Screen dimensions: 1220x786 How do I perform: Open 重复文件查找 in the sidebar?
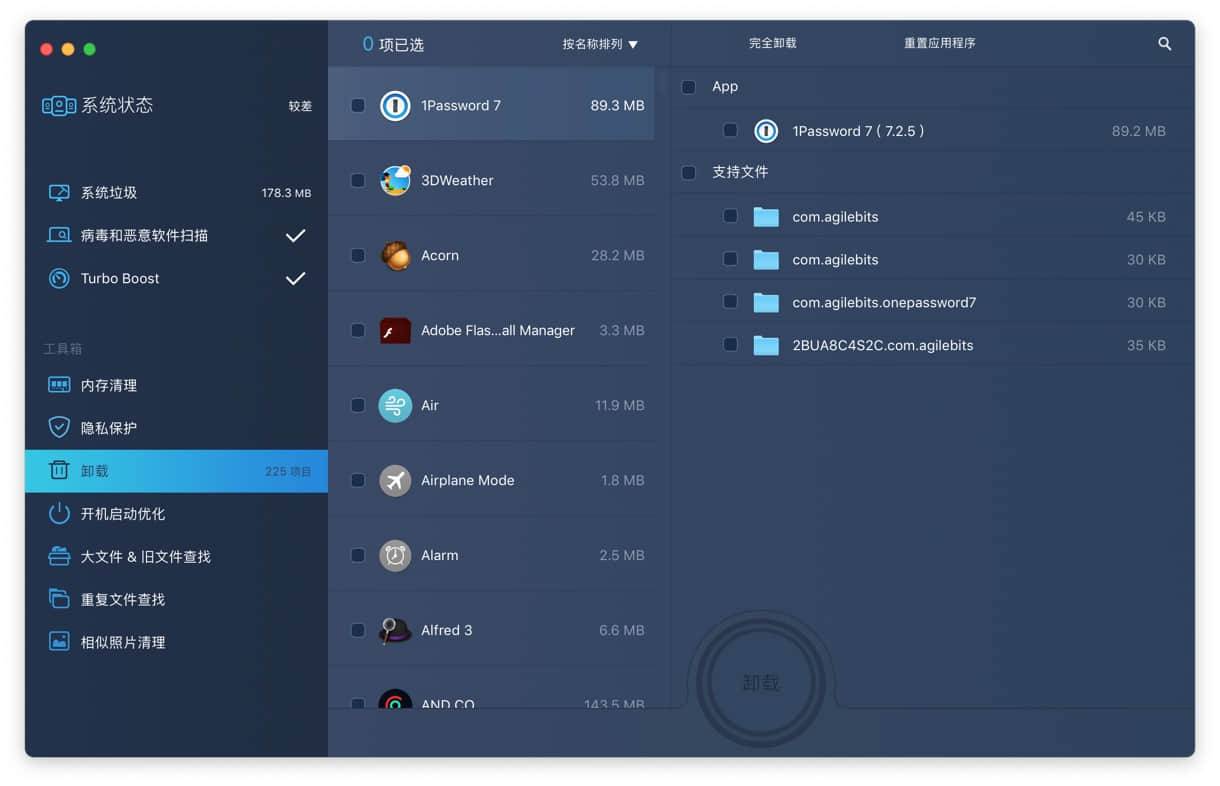point(176,600)
